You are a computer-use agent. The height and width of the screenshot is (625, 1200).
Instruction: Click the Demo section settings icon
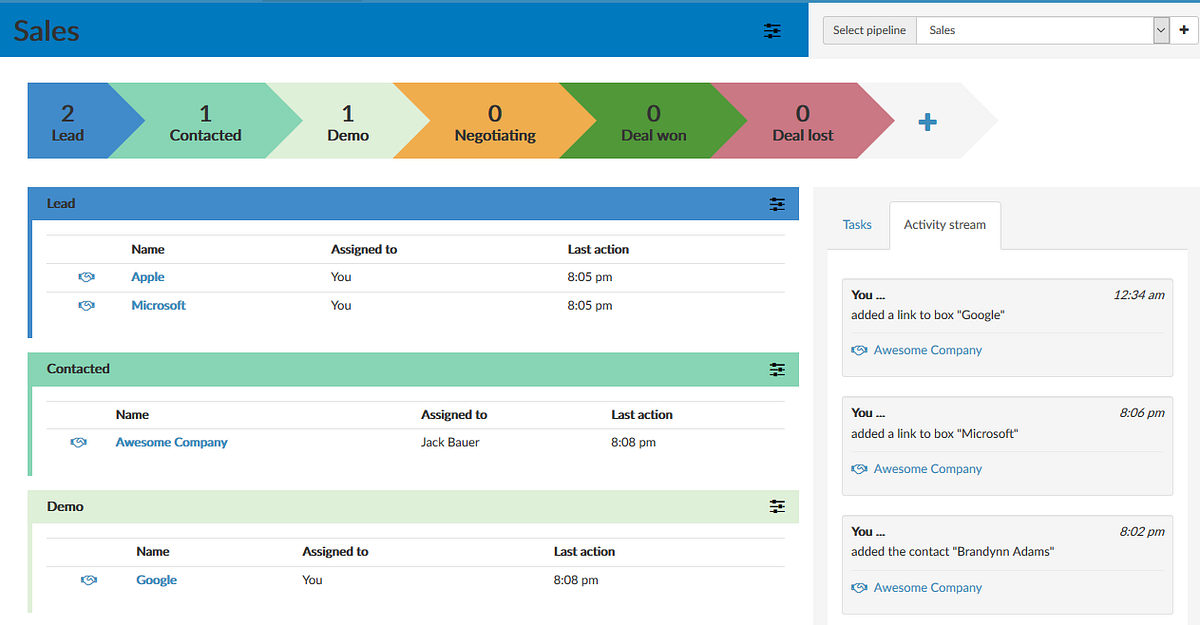(x=777, y=507)
